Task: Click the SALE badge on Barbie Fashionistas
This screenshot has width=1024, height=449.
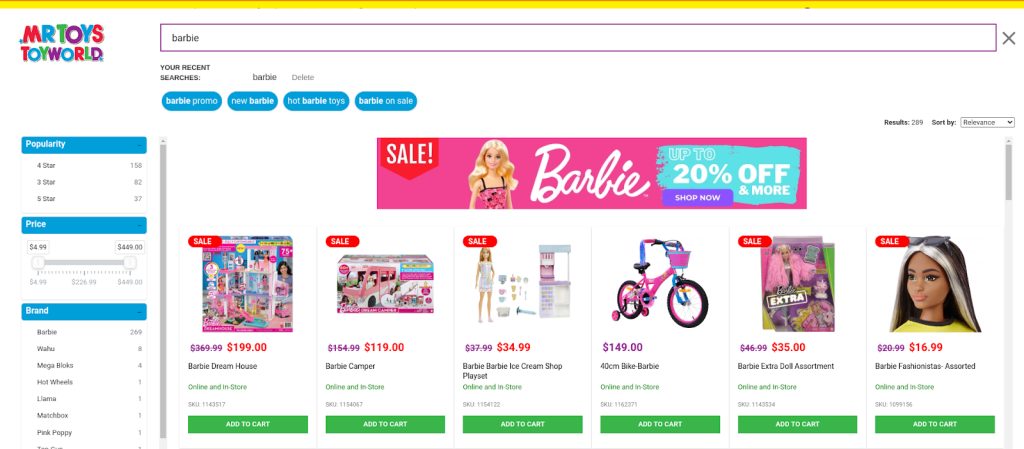Action: tap(891, 241)
